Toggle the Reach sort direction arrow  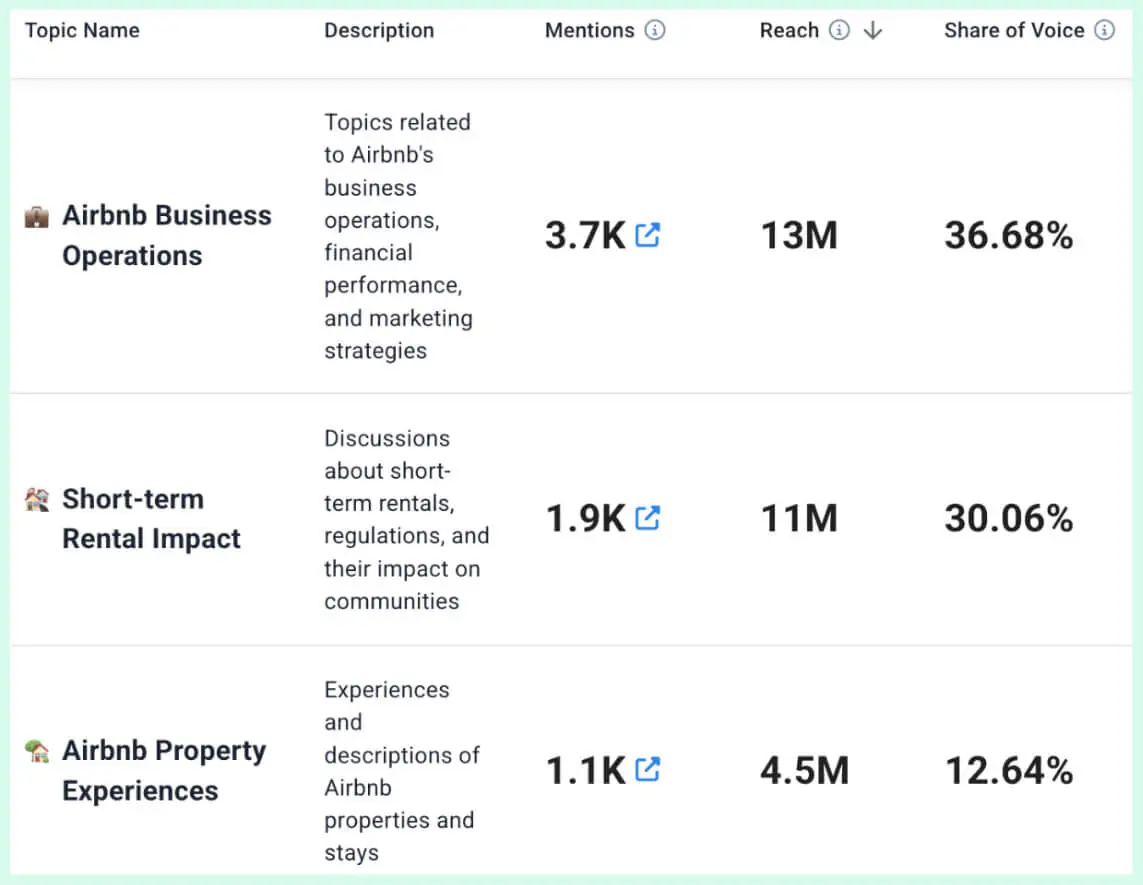coord(872,30)
